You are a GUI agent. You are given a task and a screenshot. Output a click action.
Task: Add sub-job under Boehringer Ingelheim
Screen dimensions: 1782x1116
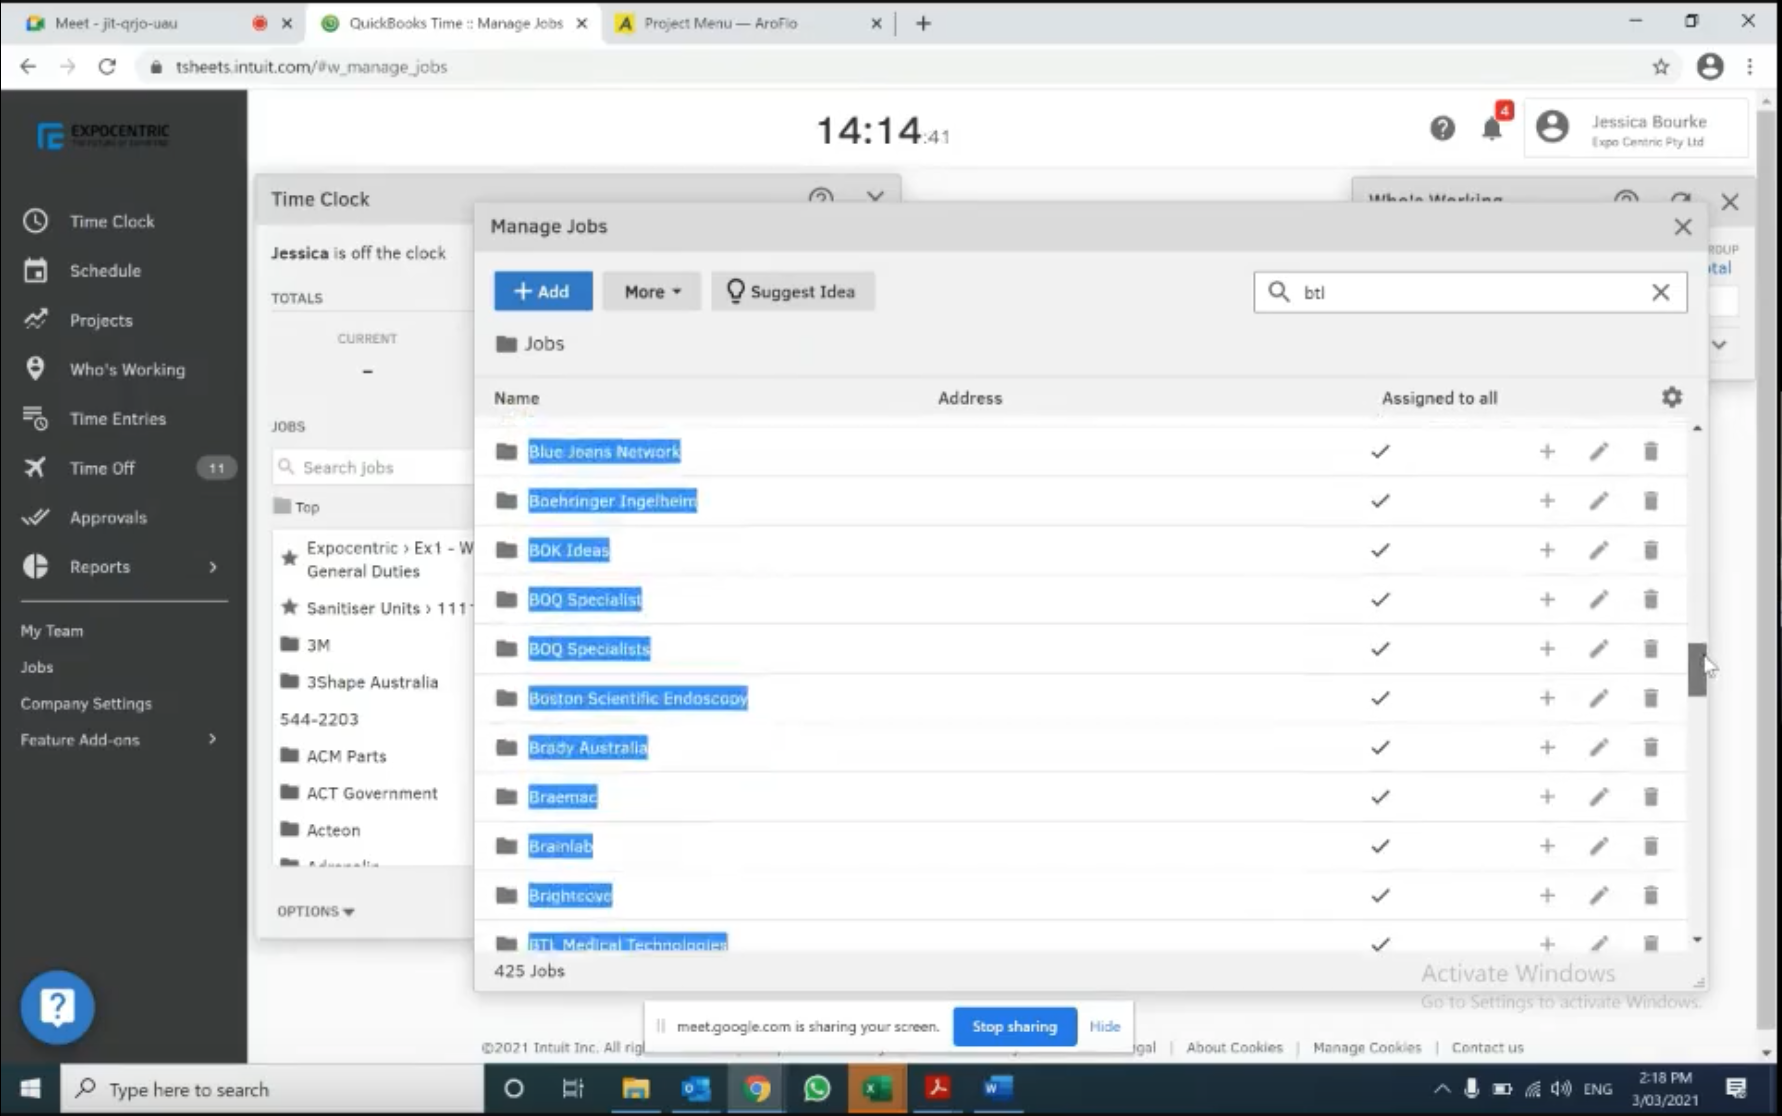(x=1547, y=501)
